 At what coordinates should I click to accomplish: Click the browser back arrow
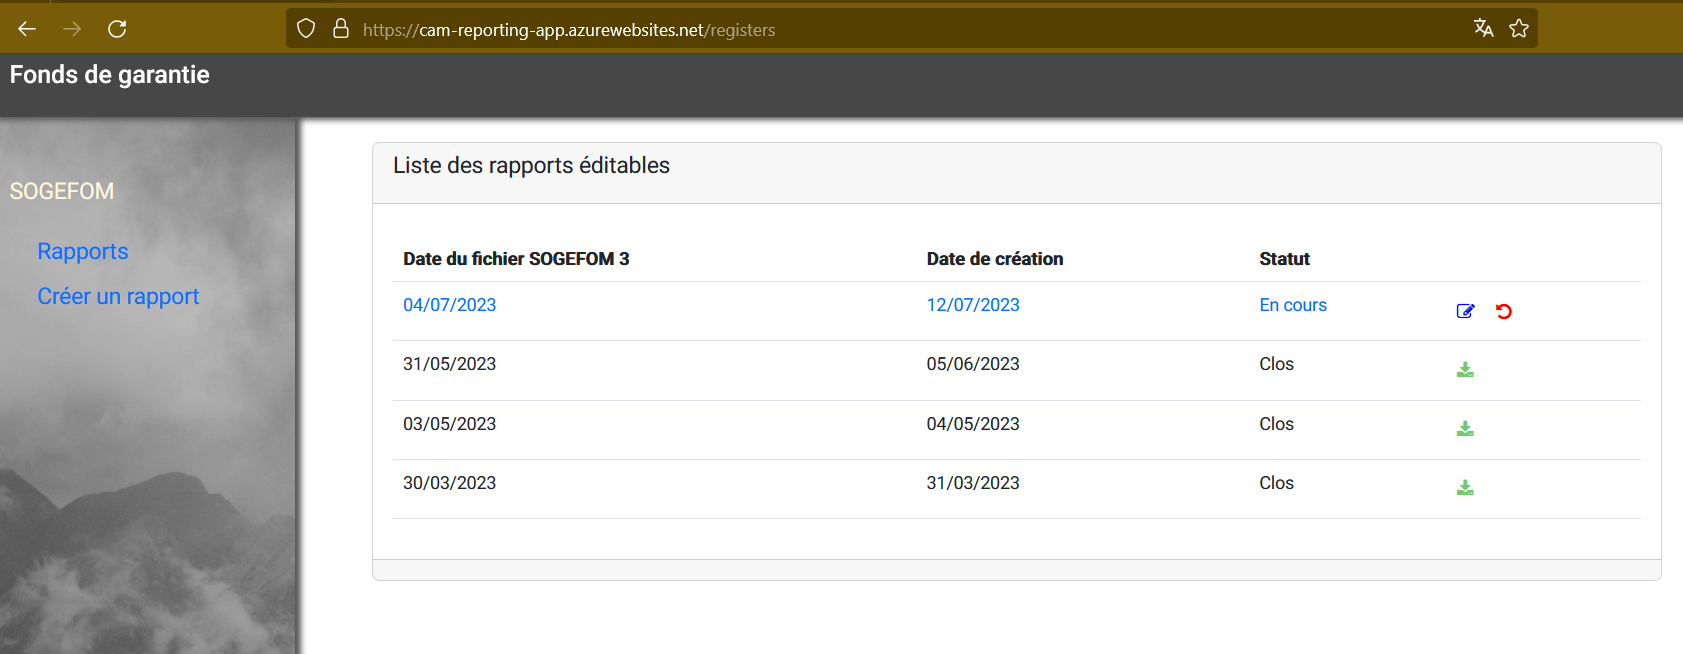pos(27,29)
